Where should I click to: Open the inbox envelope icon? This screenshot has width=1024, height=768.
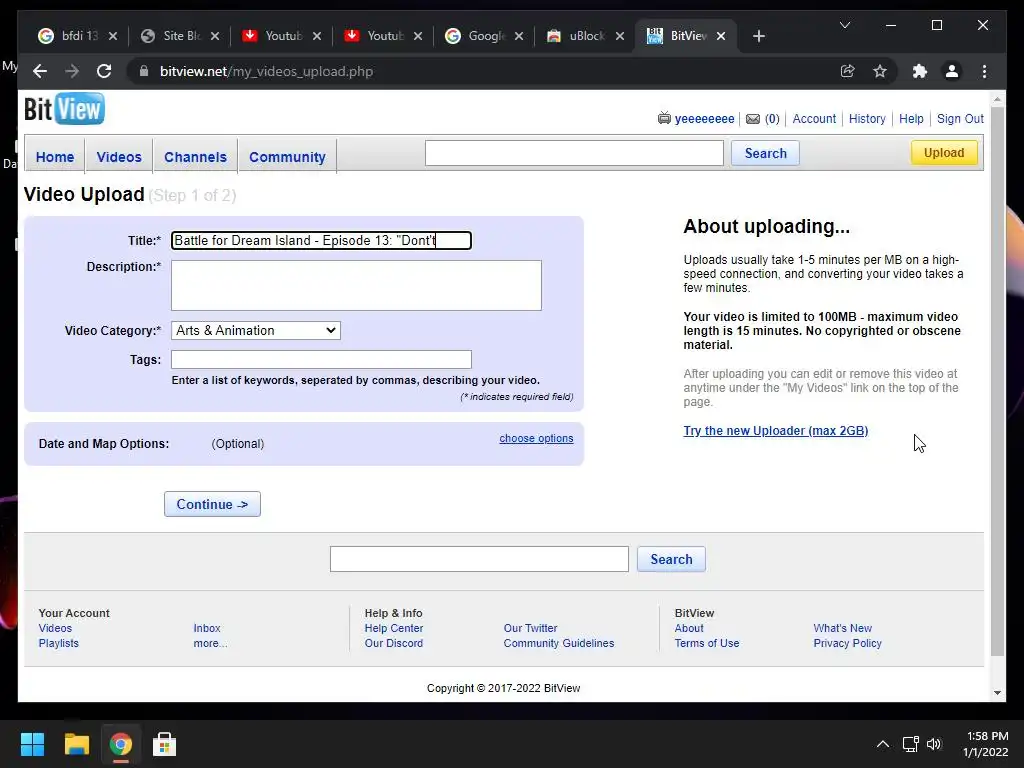coord(753,119)
